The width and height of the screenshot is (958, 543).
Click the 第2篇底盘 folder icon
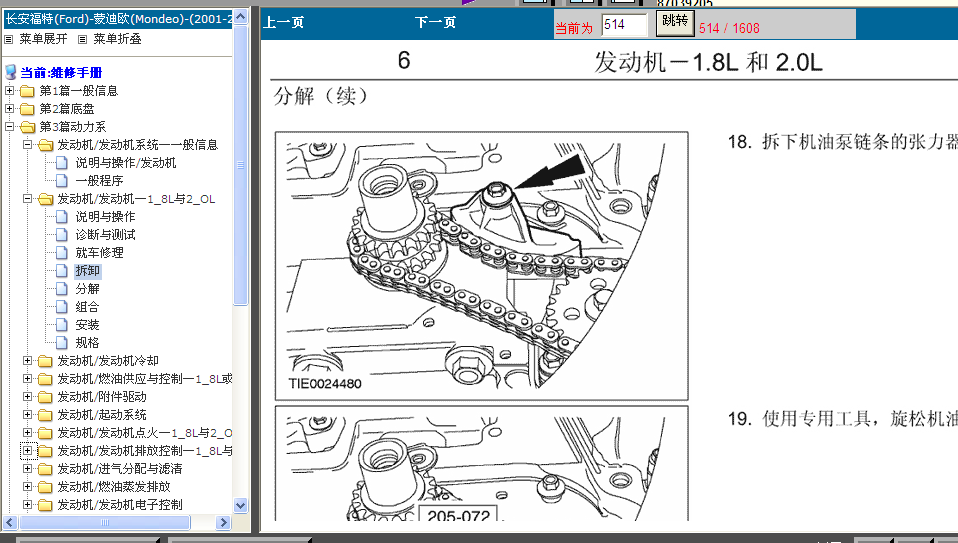point(27,109)
